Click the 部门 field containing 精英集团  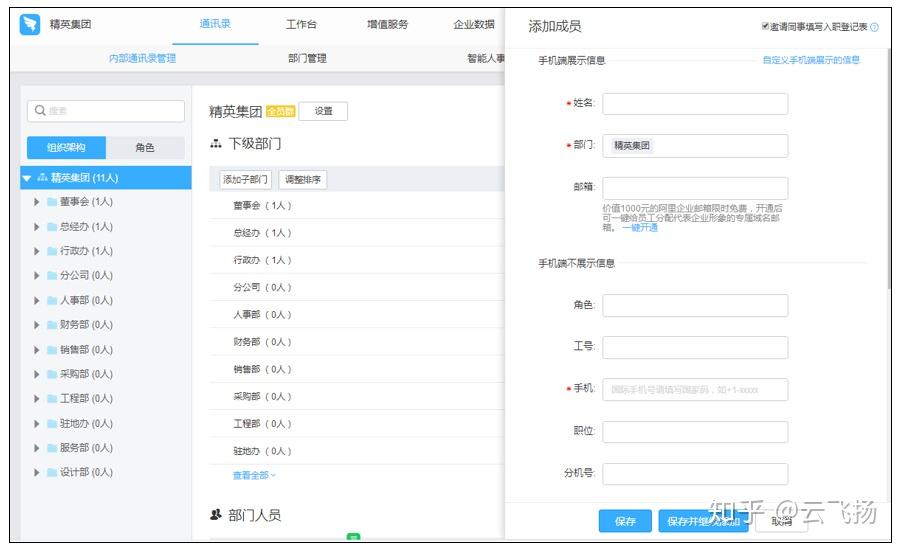pos(695,146)
